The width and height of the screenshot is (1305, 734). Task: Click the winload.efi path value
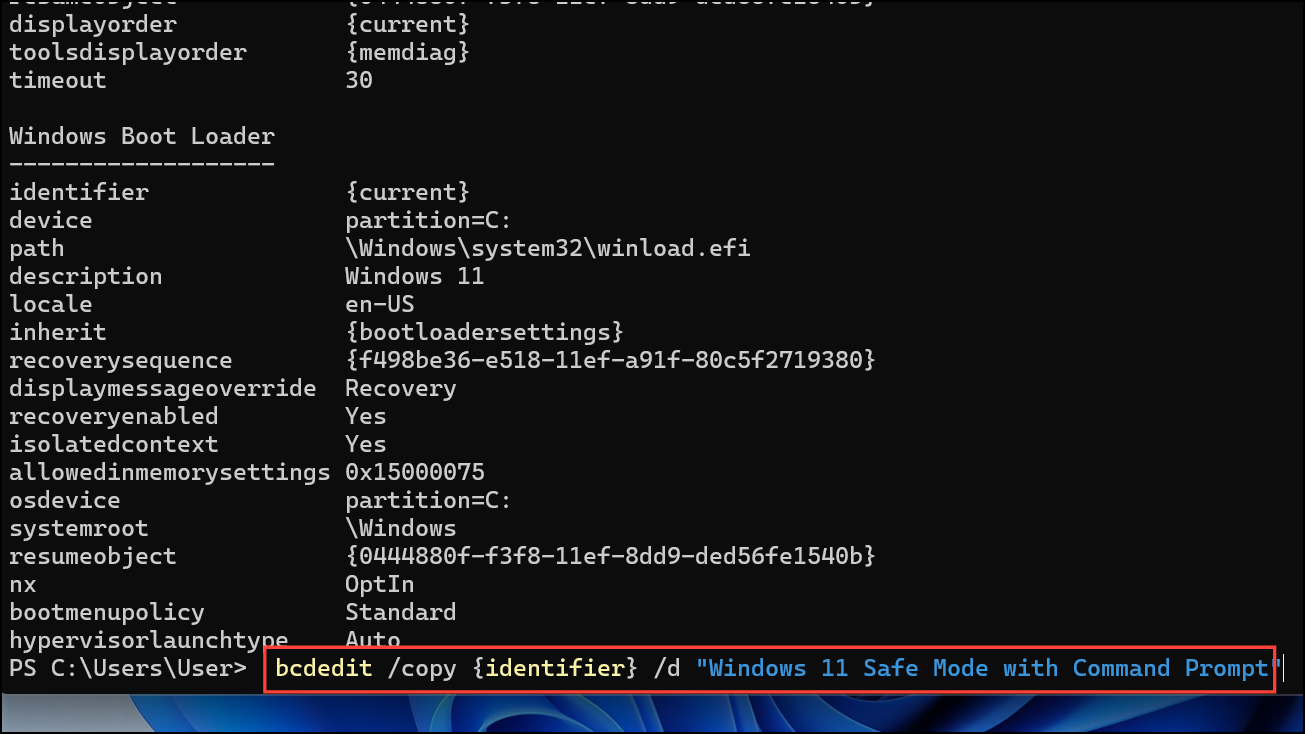[x=547, y=248]
